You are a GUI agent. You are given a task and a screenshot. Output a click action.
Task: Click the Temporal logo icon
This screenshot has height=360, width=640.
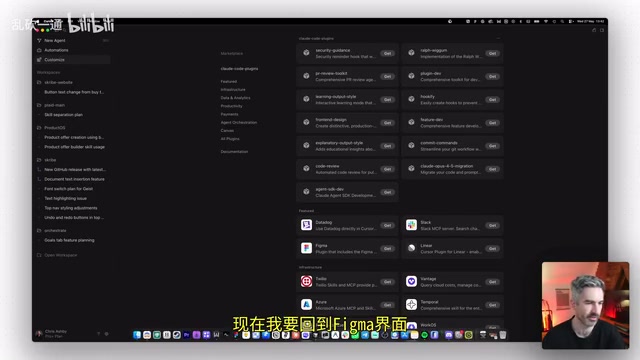point(411,304)
